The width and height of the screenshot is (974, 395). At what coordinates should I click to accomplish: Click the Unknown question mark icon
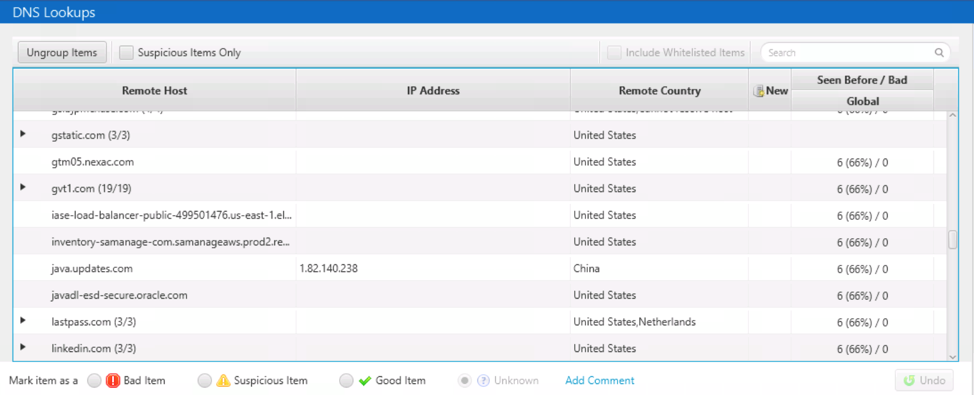pyautogui.click(x=483, y=381)
